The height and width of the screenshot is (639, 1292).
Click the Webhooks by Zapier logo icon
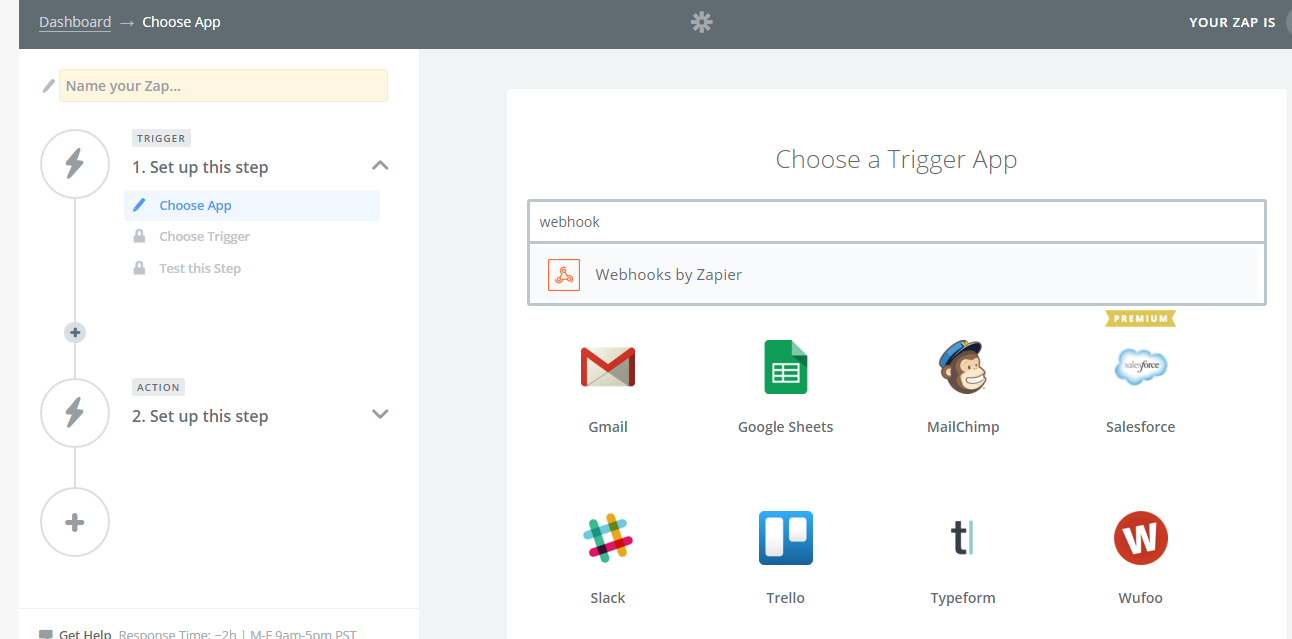point(564,274)
